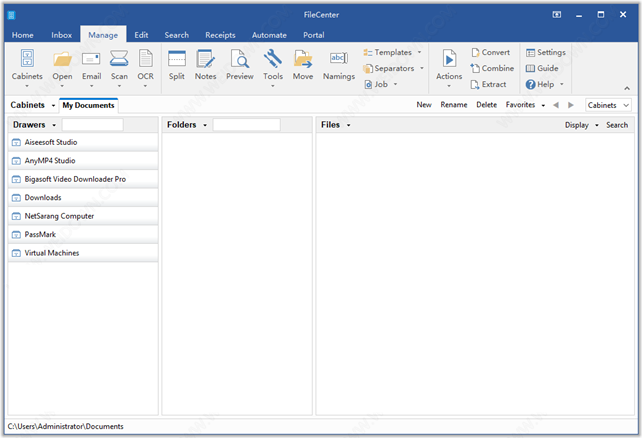Open the Cabinets label dropdown arrow
The image size is (642, 438).
pyautogui.click(x=53, y=106)
